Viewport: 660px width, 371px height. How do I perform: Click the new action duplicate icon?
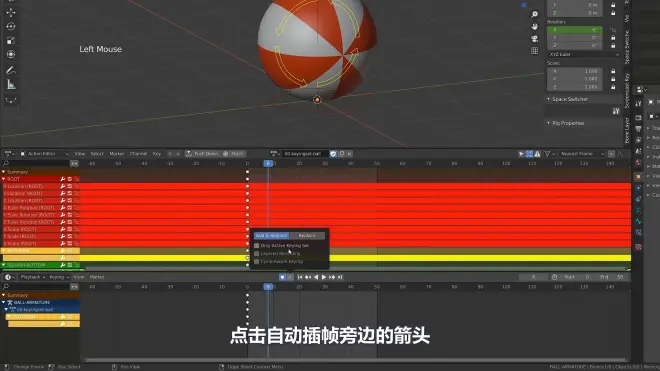pyautogui.click(x=341, y=154)
